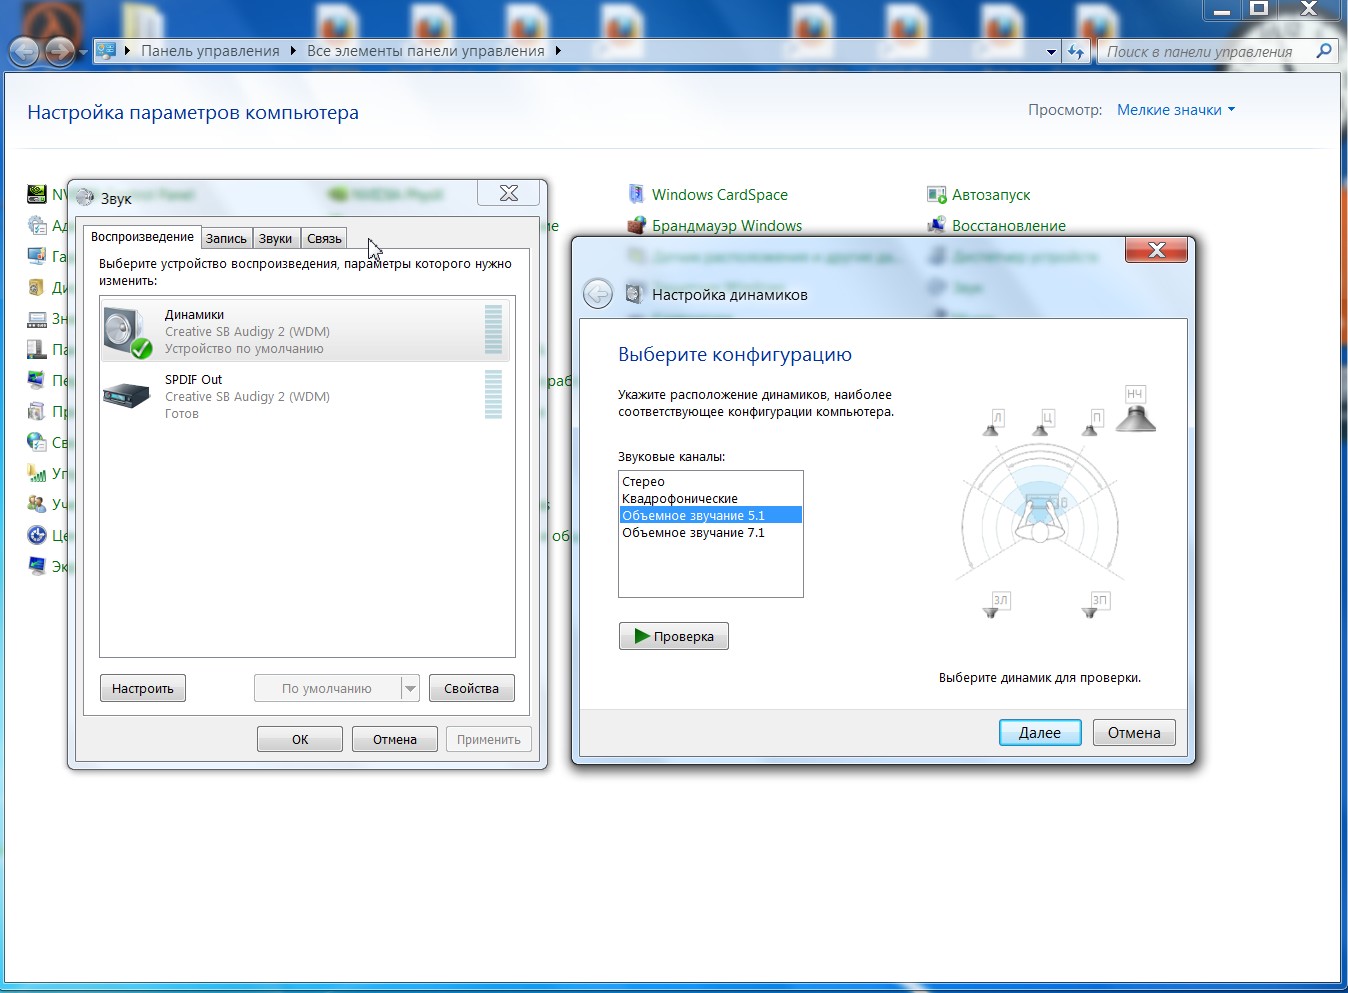This screenshot has height=993, width=1348.
Task: Expand breadcrumb arrow after Панель управления
Action: (293, 51)
